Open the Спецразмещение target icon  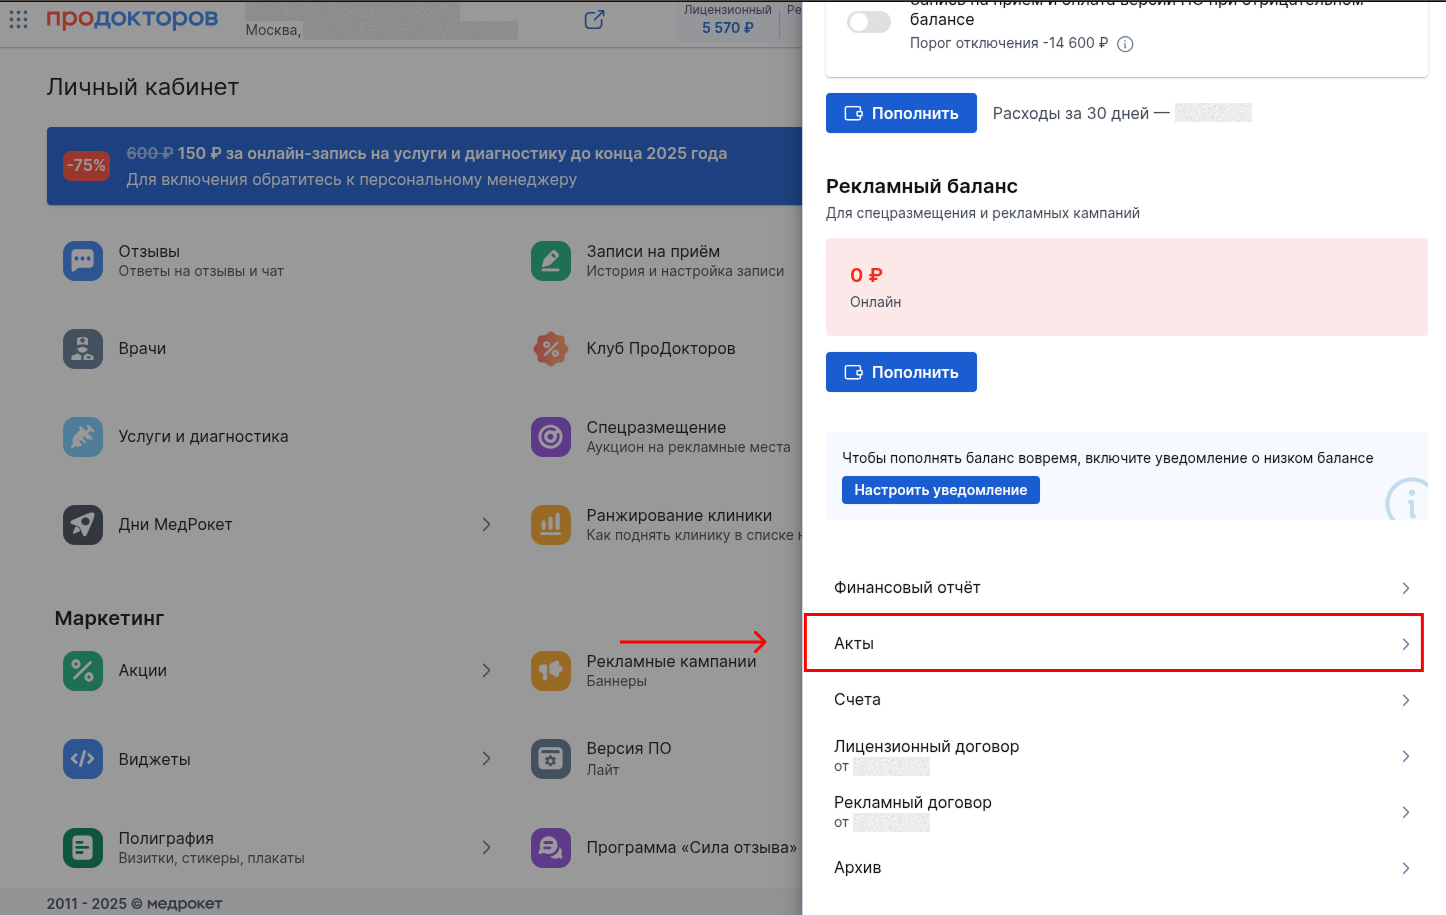(x=551, y=437)
